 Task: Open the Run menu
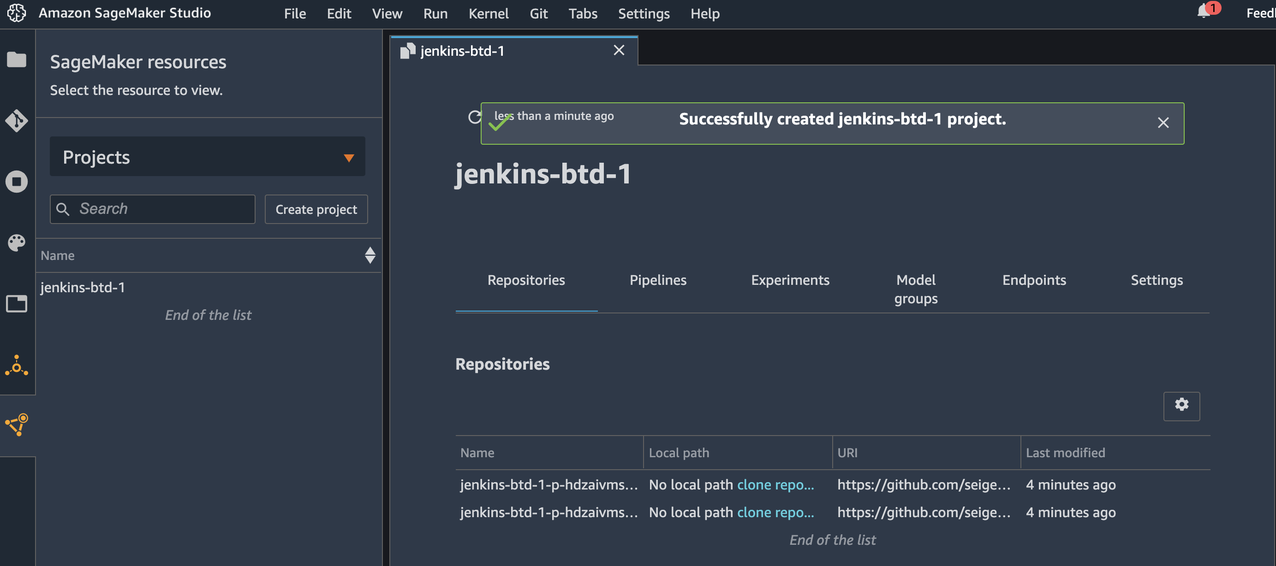(435, 14)
